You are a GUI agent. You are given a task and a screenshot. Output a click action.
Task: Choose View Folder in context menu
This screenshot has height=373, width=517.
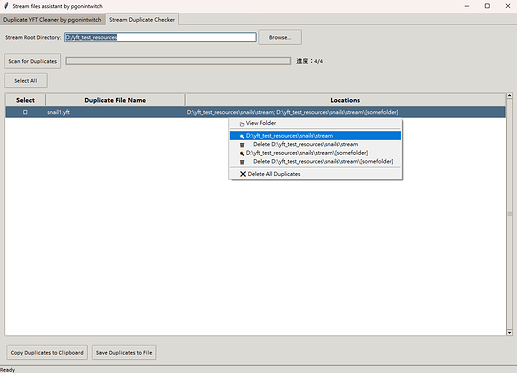click(x=315, y=123)
